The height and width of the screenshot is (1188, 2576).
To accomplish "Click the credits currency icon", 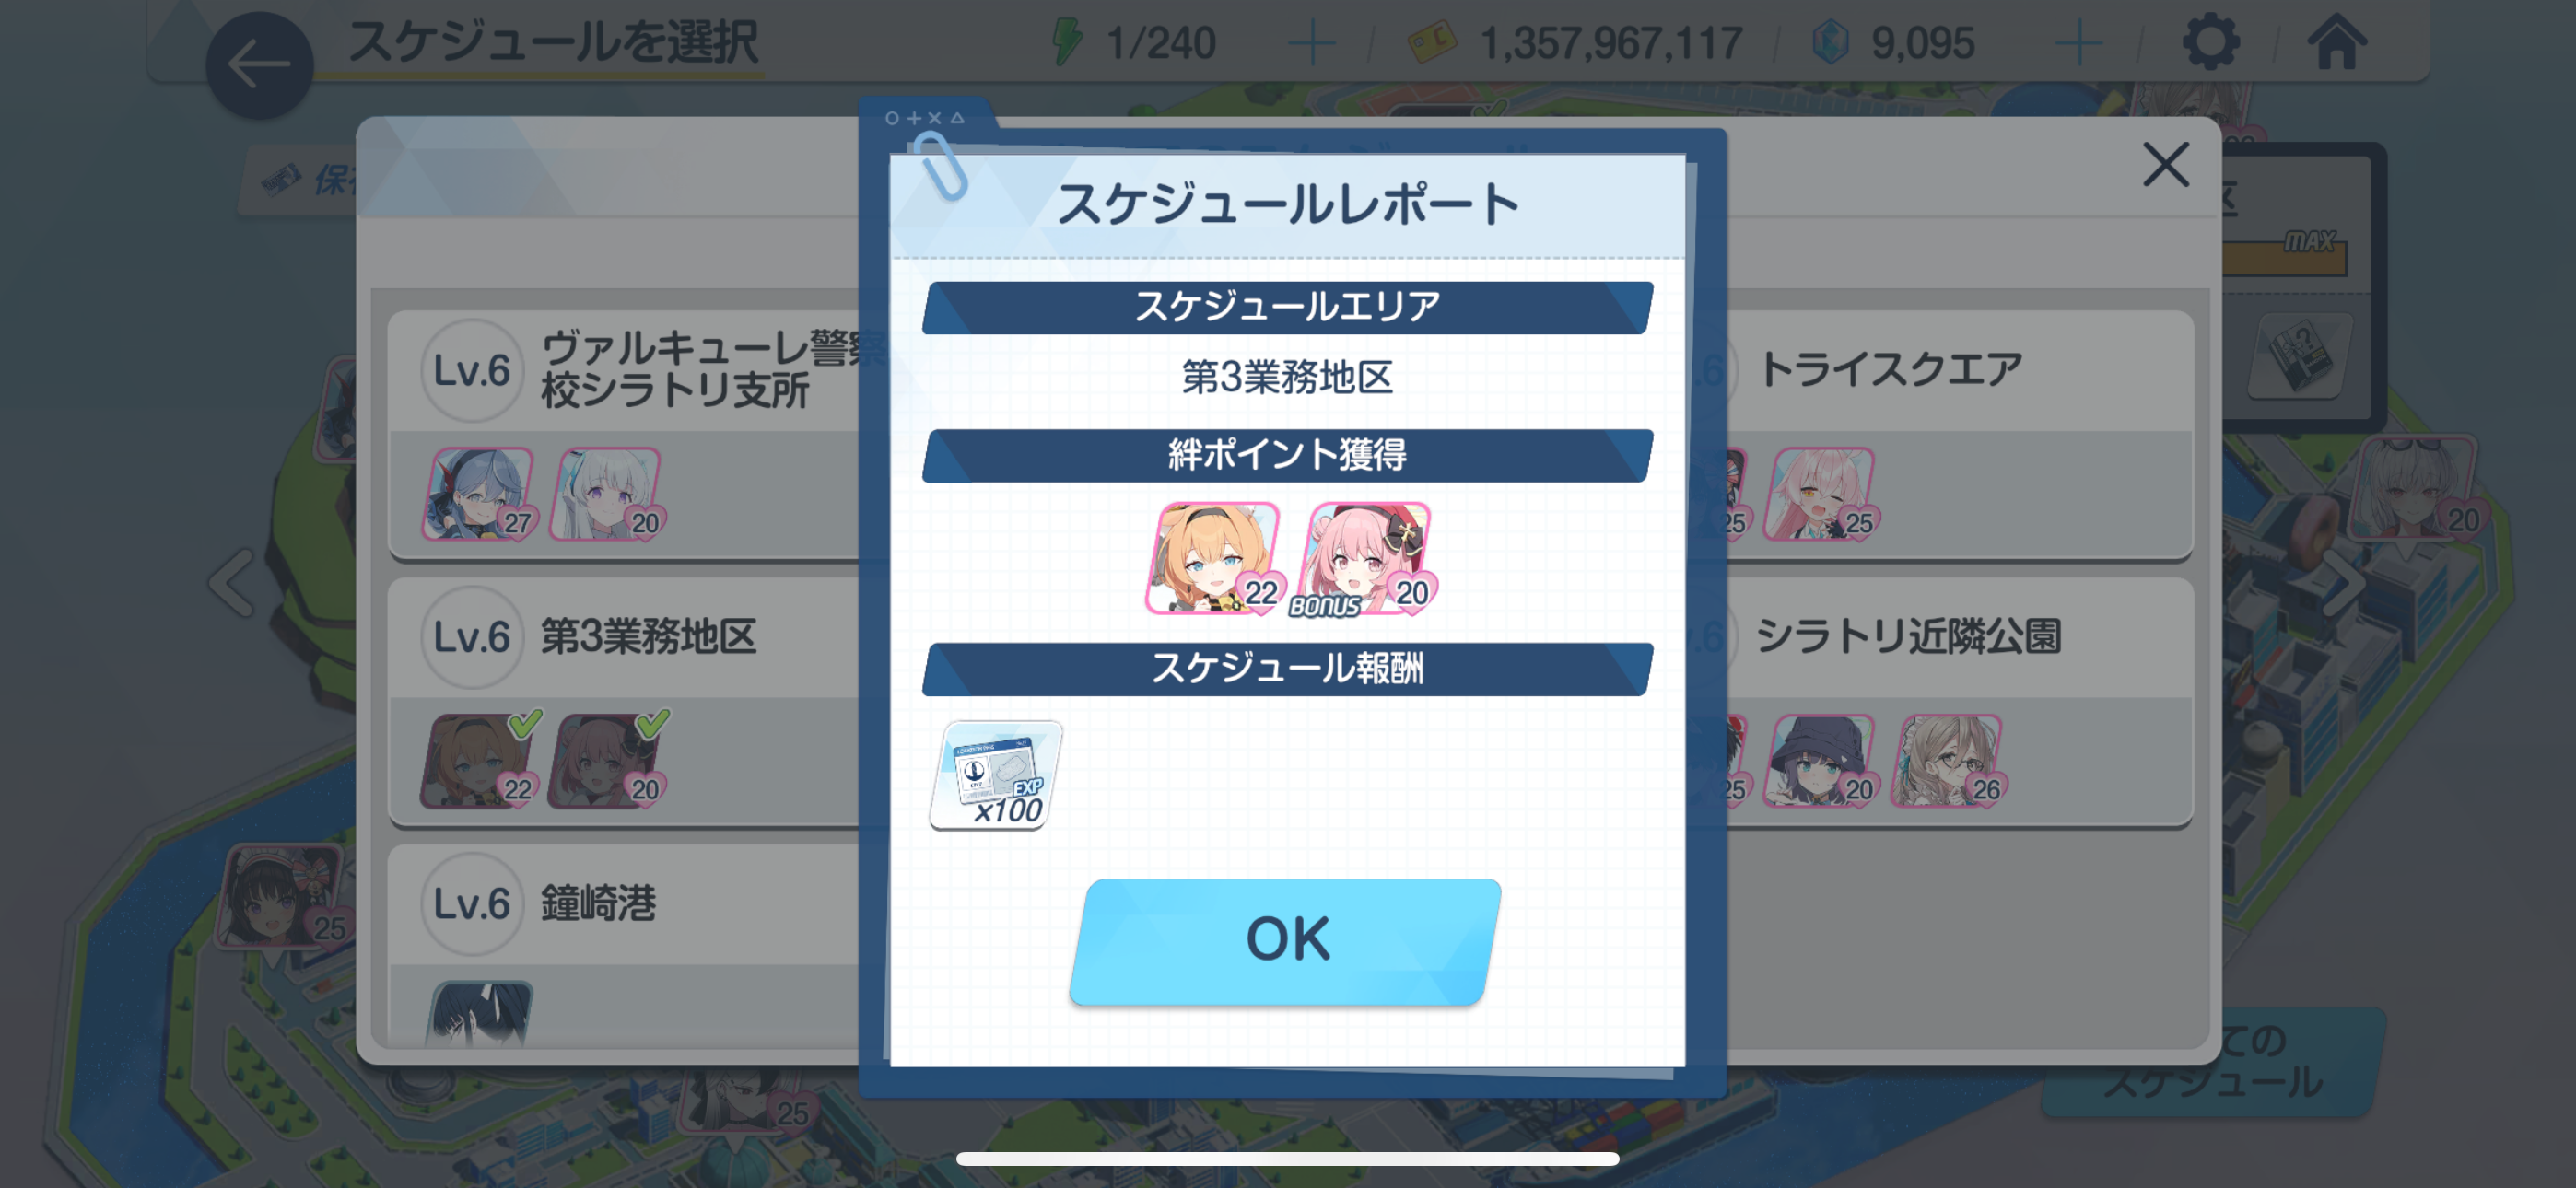I will (1431, 43).
